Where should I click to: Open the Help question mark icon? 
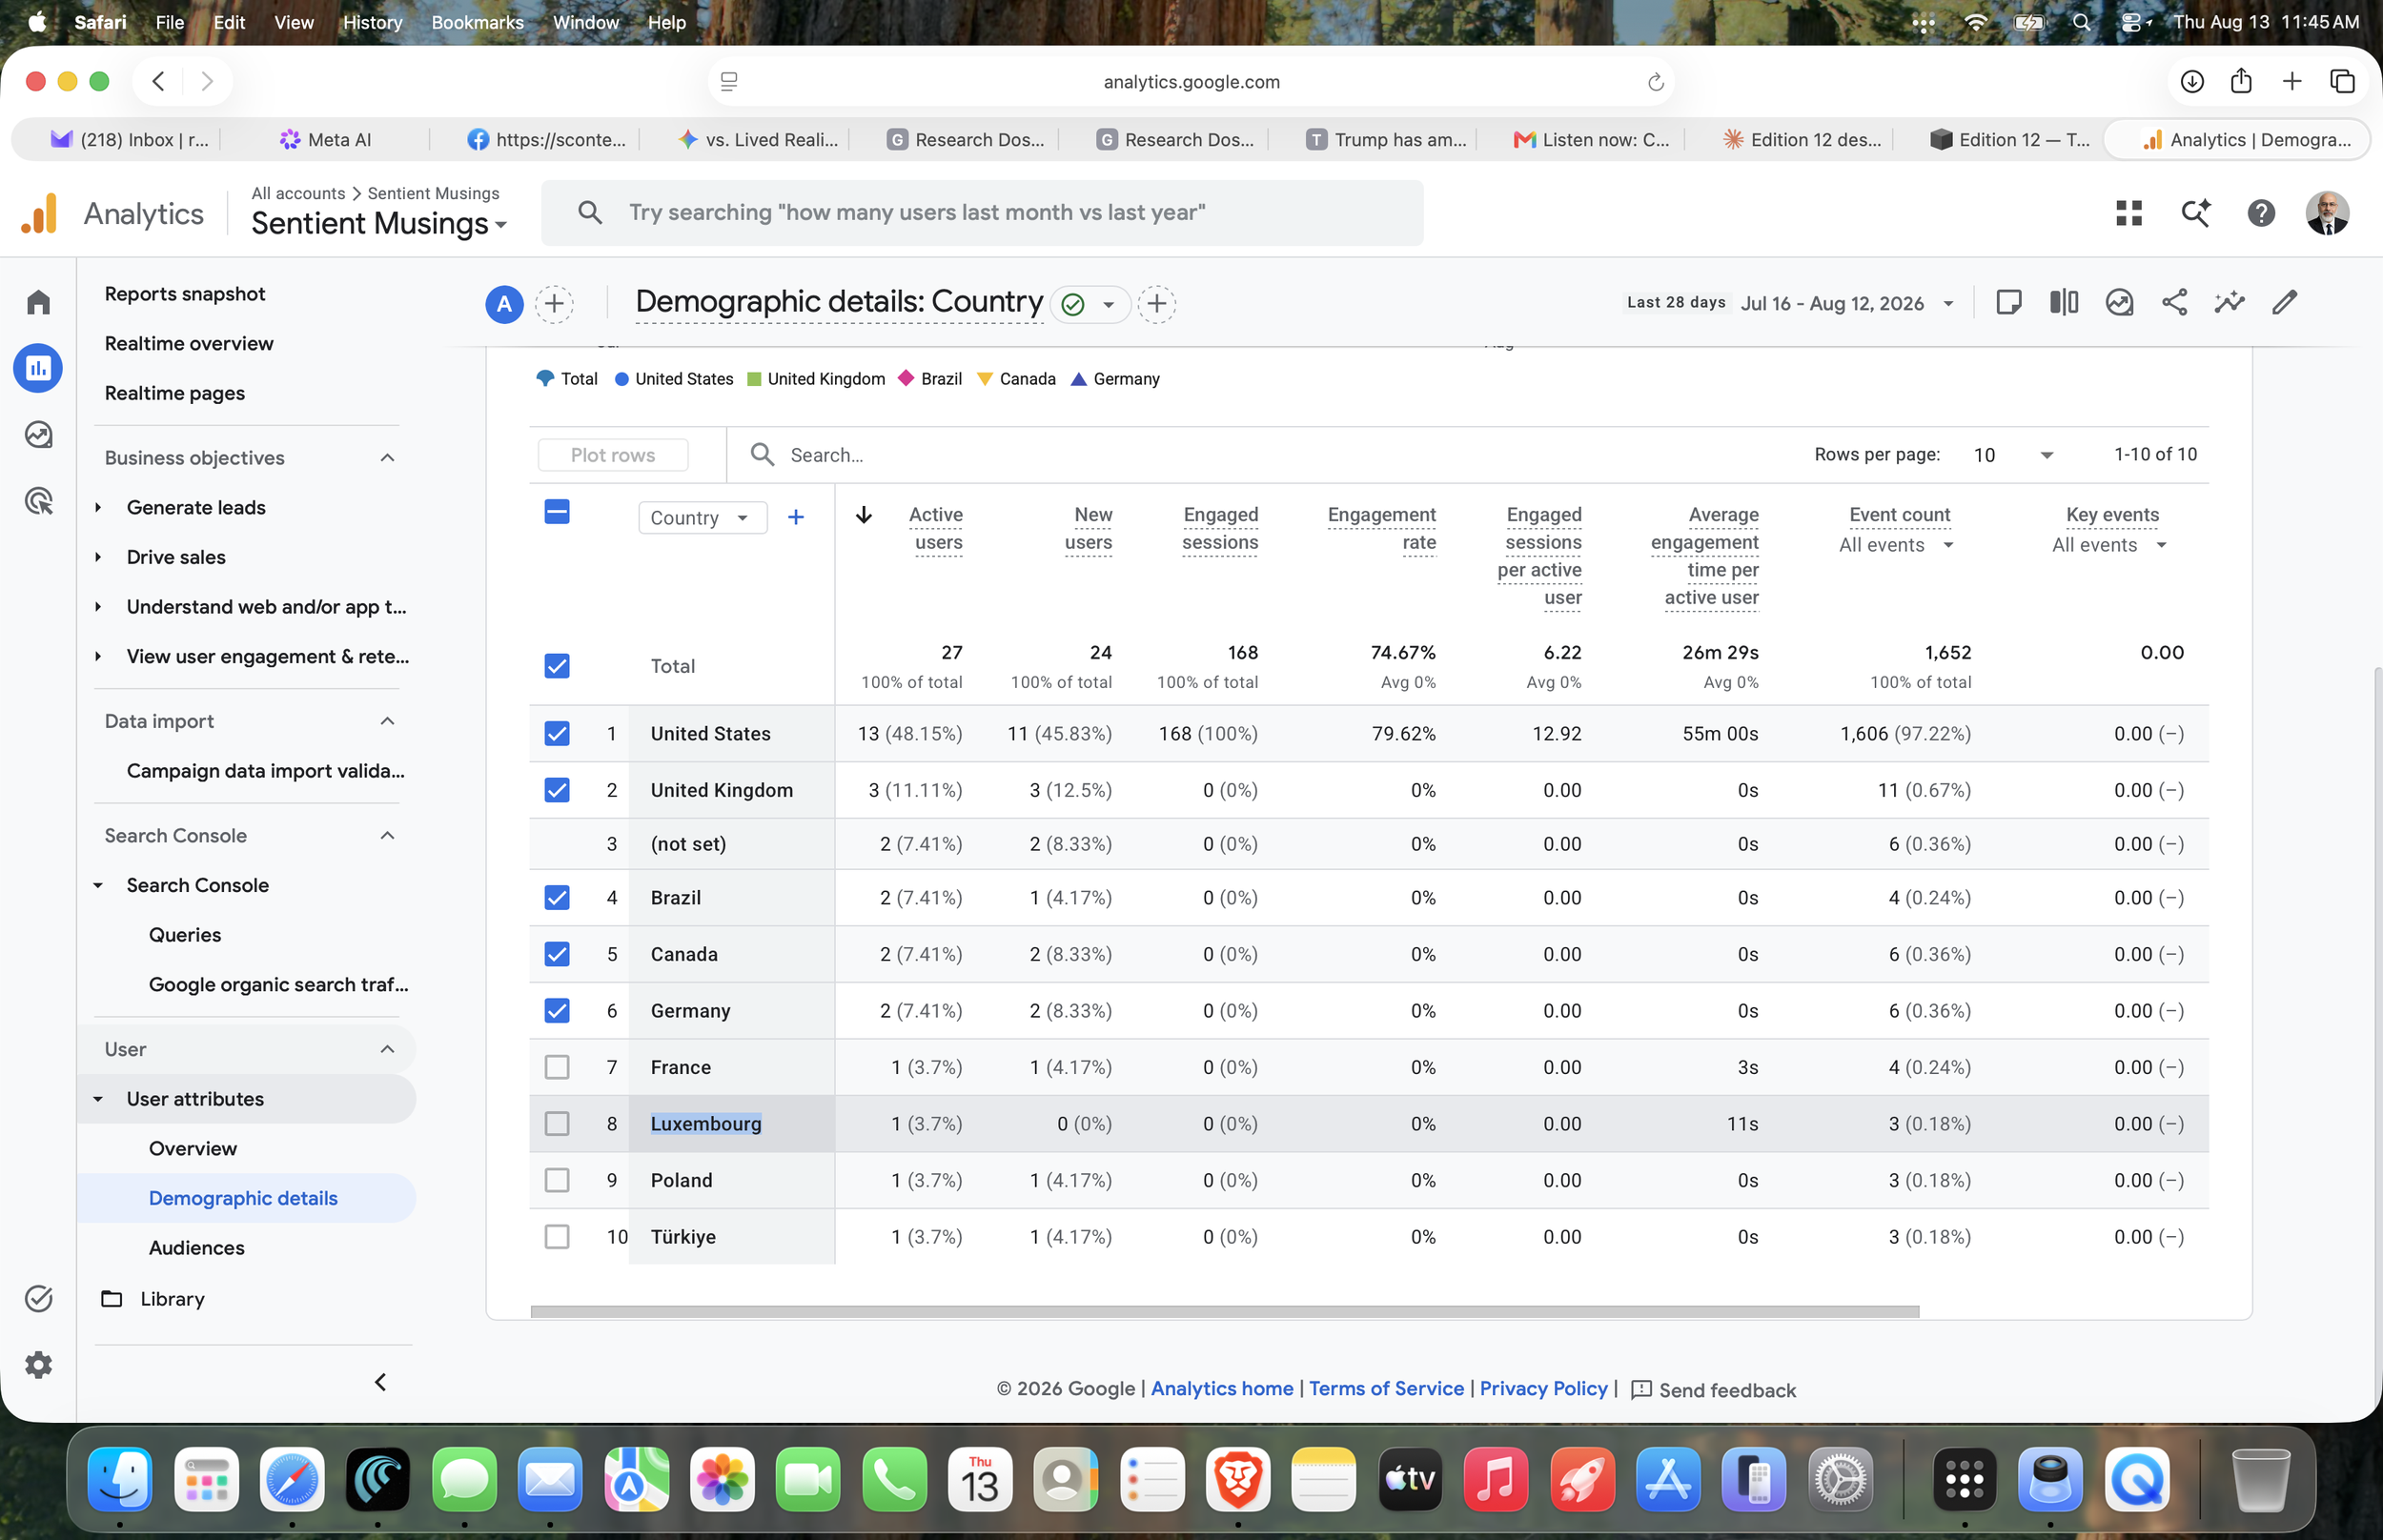click(x=2261, y=212)
